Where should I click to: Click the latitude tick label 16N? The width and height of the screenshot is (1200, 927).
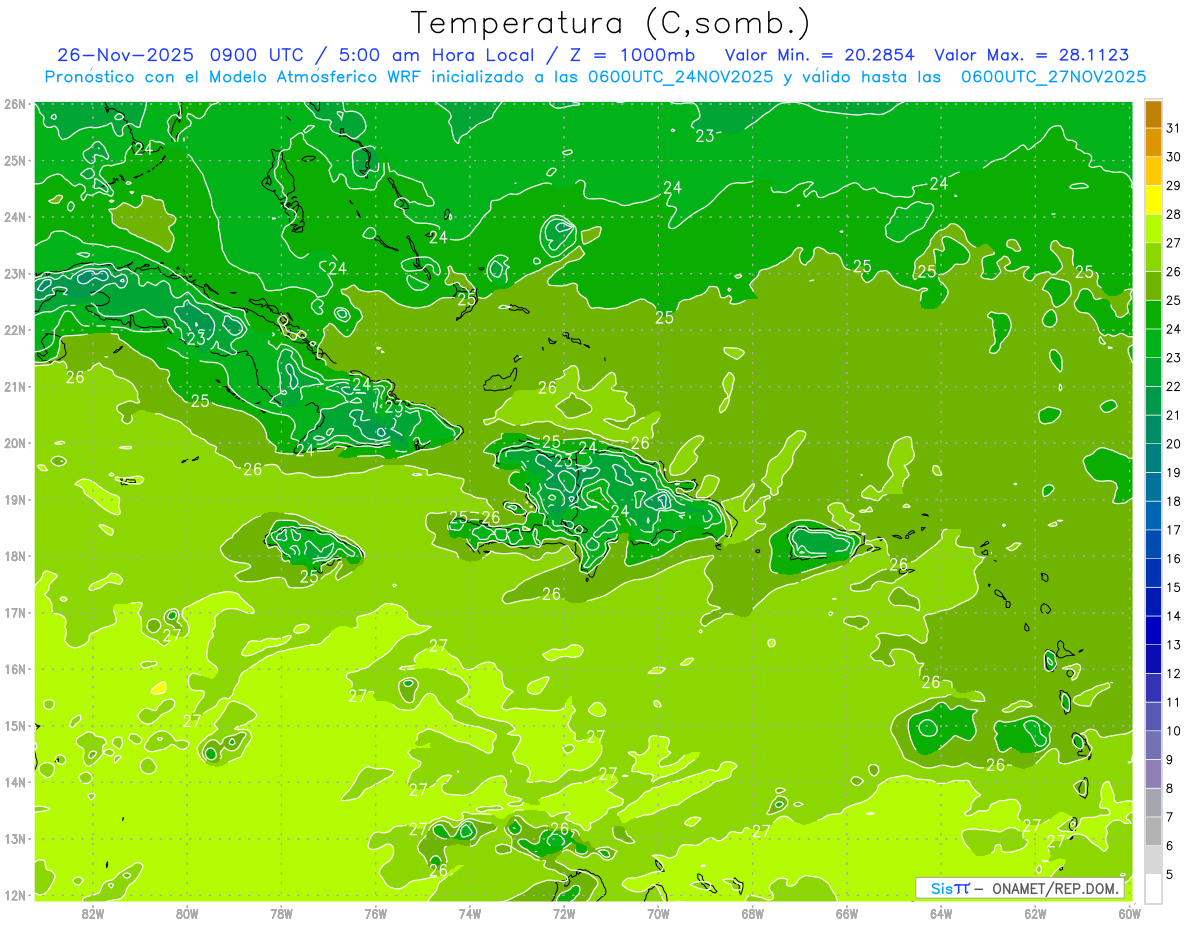16,669
